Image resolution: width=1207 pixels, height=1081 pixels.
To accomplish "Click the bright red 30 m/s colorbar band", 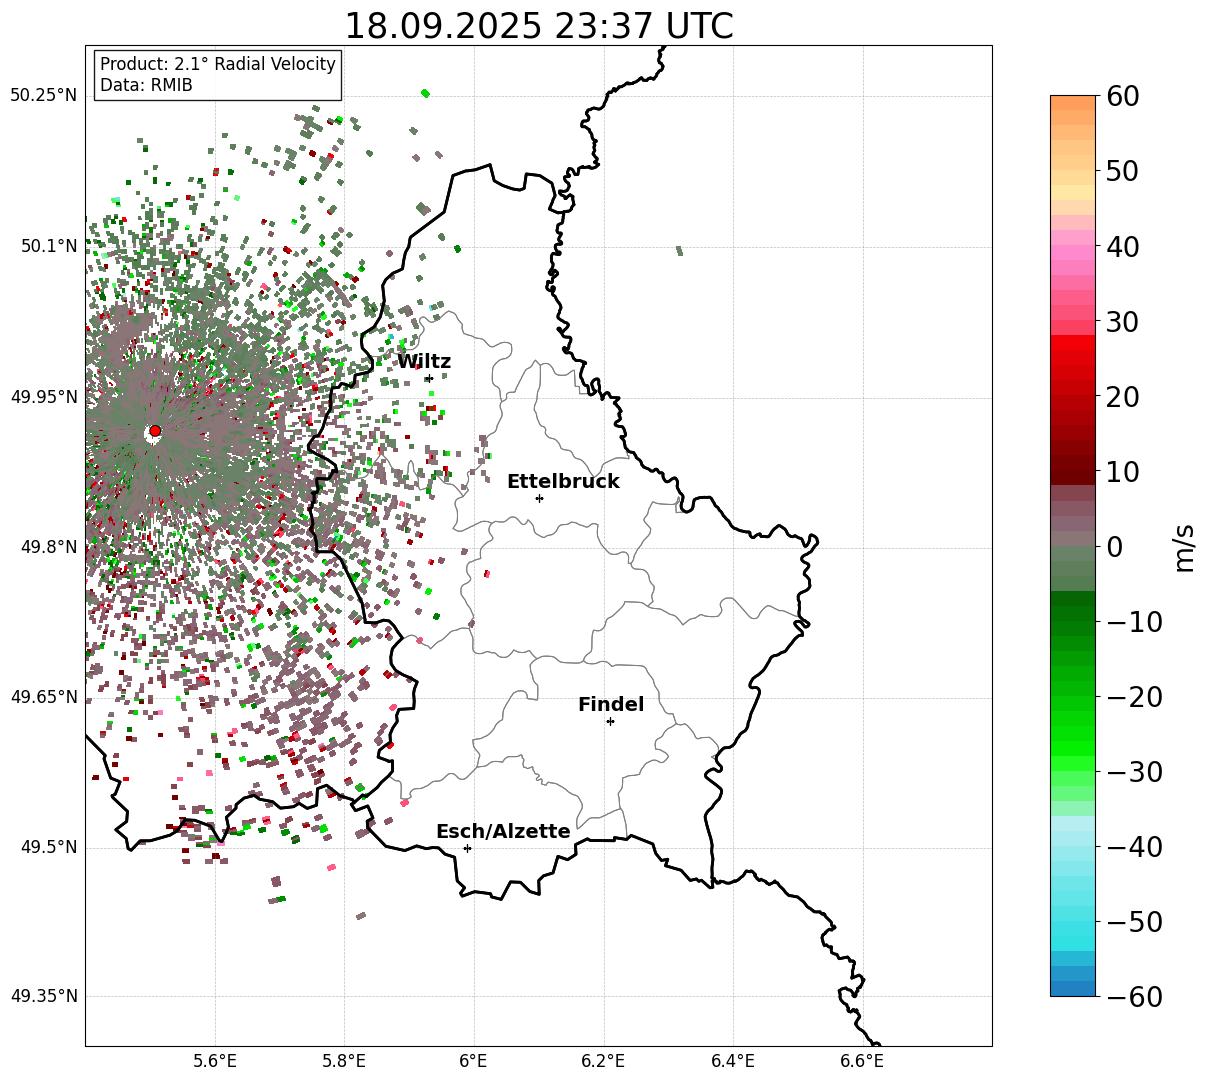I will [1073, 341].
